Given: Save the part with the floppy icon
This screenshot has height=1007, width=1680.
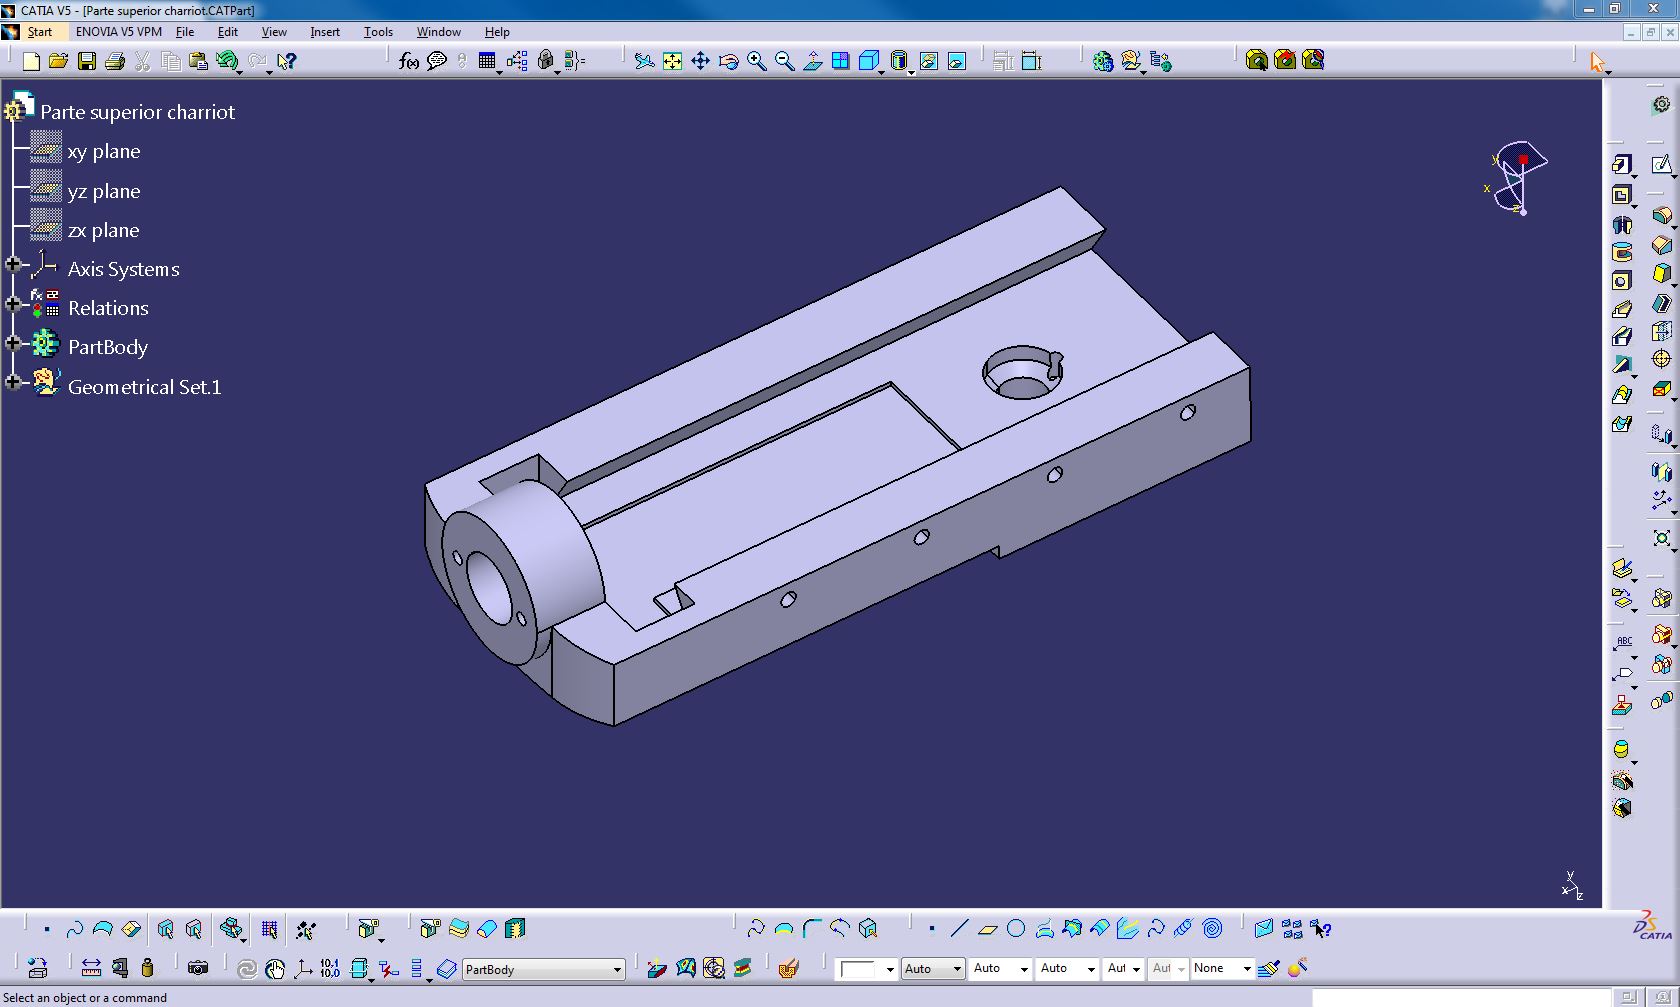Looking at the screenshot, I should click(87, 62).
